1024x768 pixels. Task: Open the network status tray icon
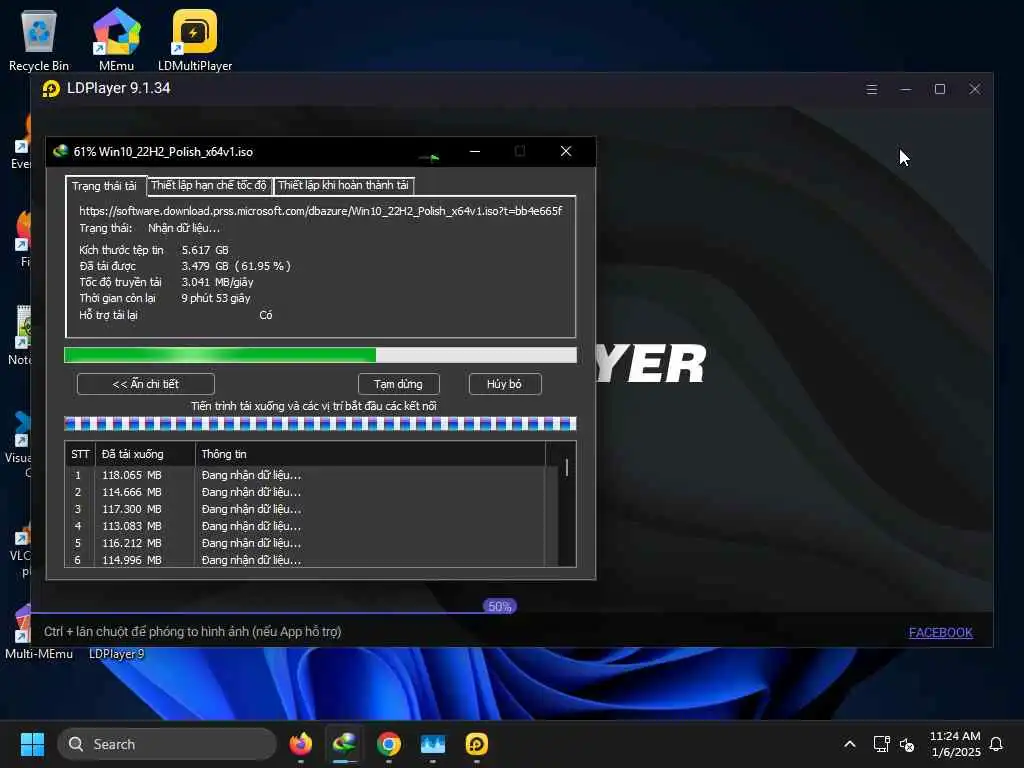click(882, 744)
